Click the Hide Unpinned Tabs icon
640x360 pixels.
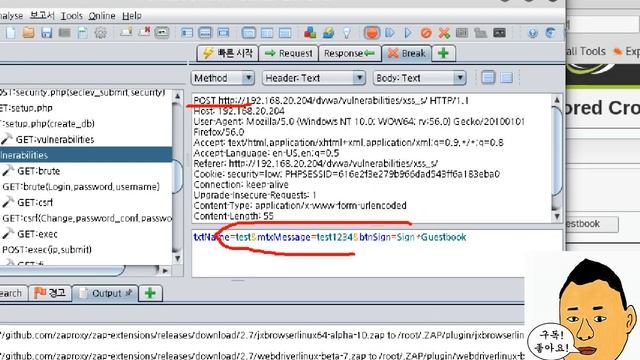coord(144,32)
